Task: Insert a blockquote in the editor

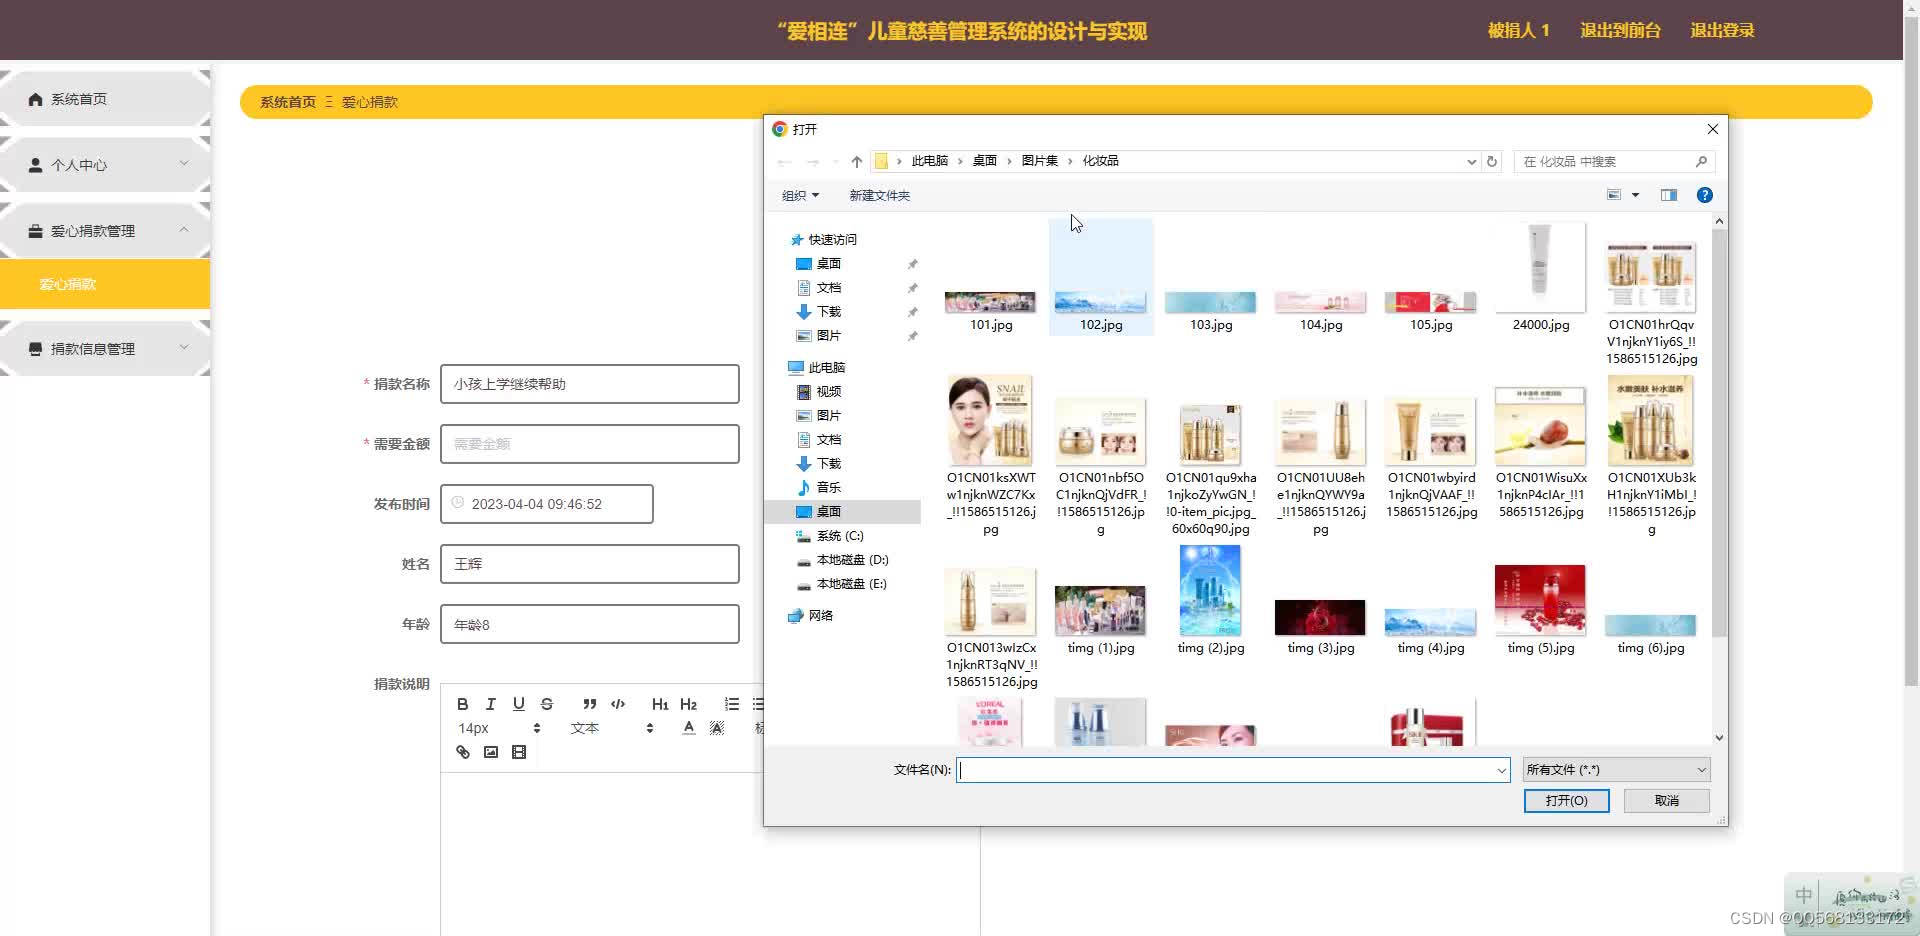Action: coord(590,704)
